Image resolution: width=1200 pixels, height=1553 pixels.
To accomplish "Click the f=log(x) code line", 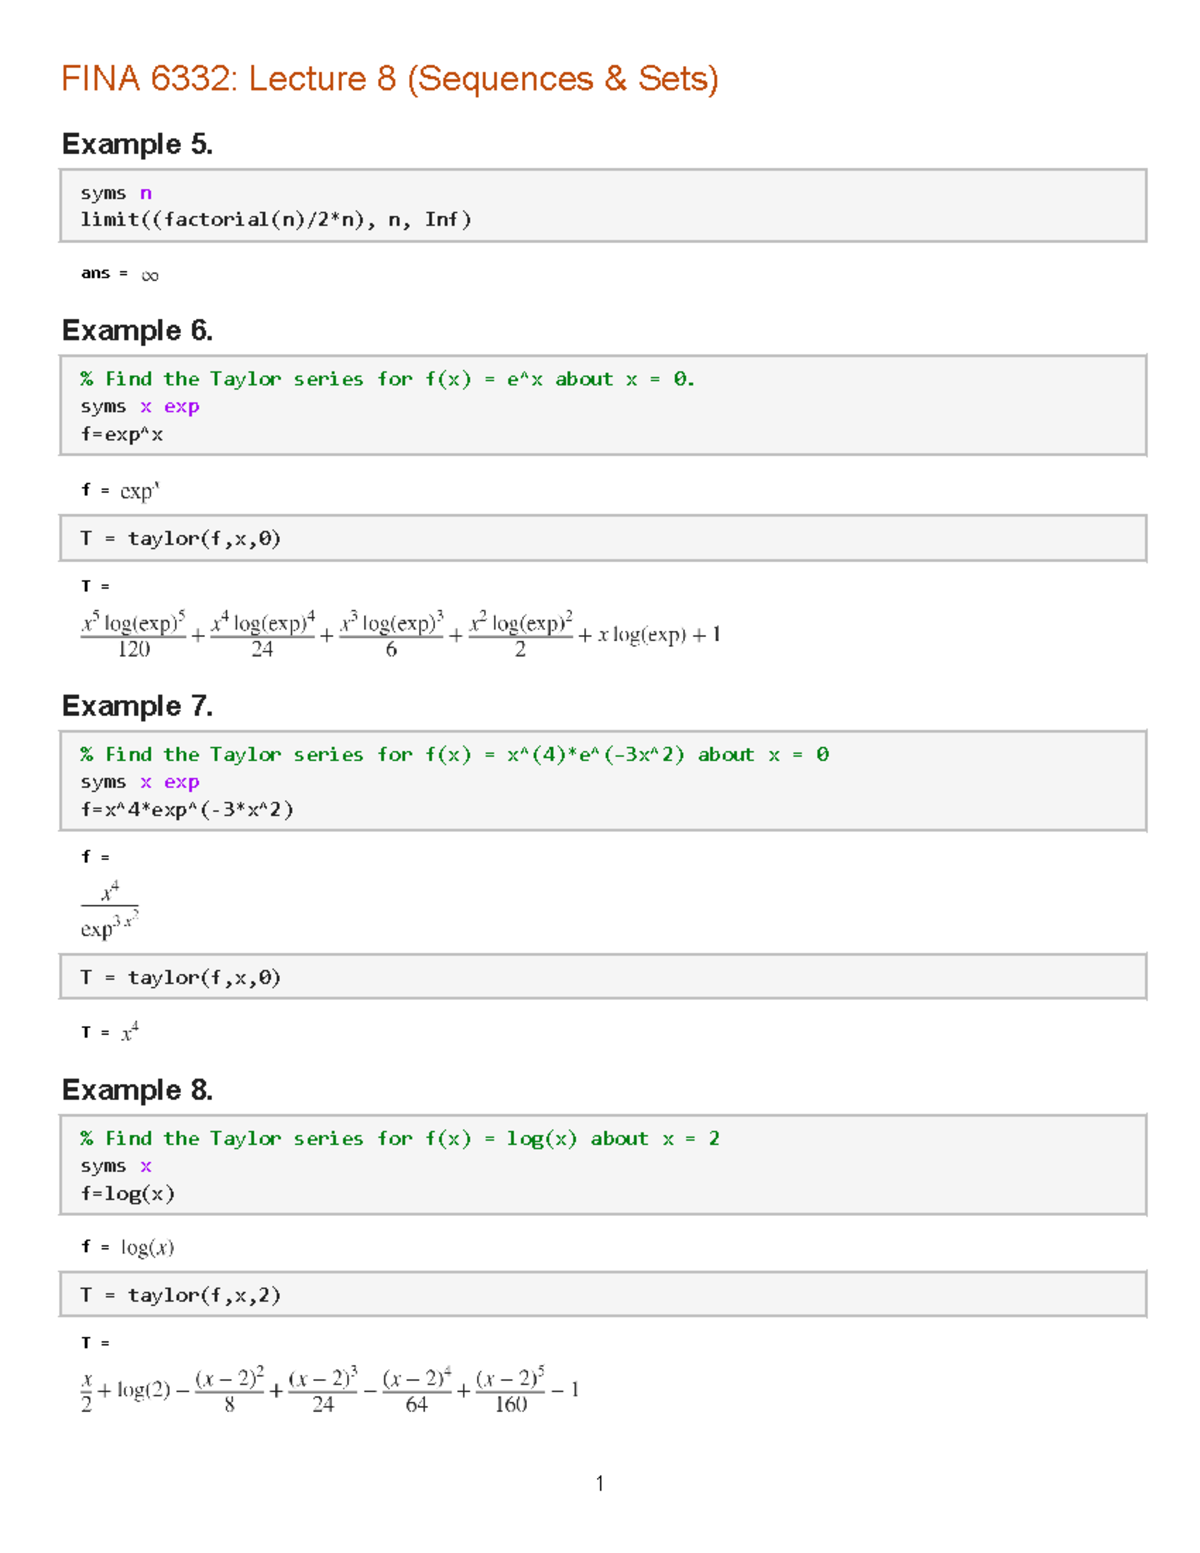I will pos(128,1194).
